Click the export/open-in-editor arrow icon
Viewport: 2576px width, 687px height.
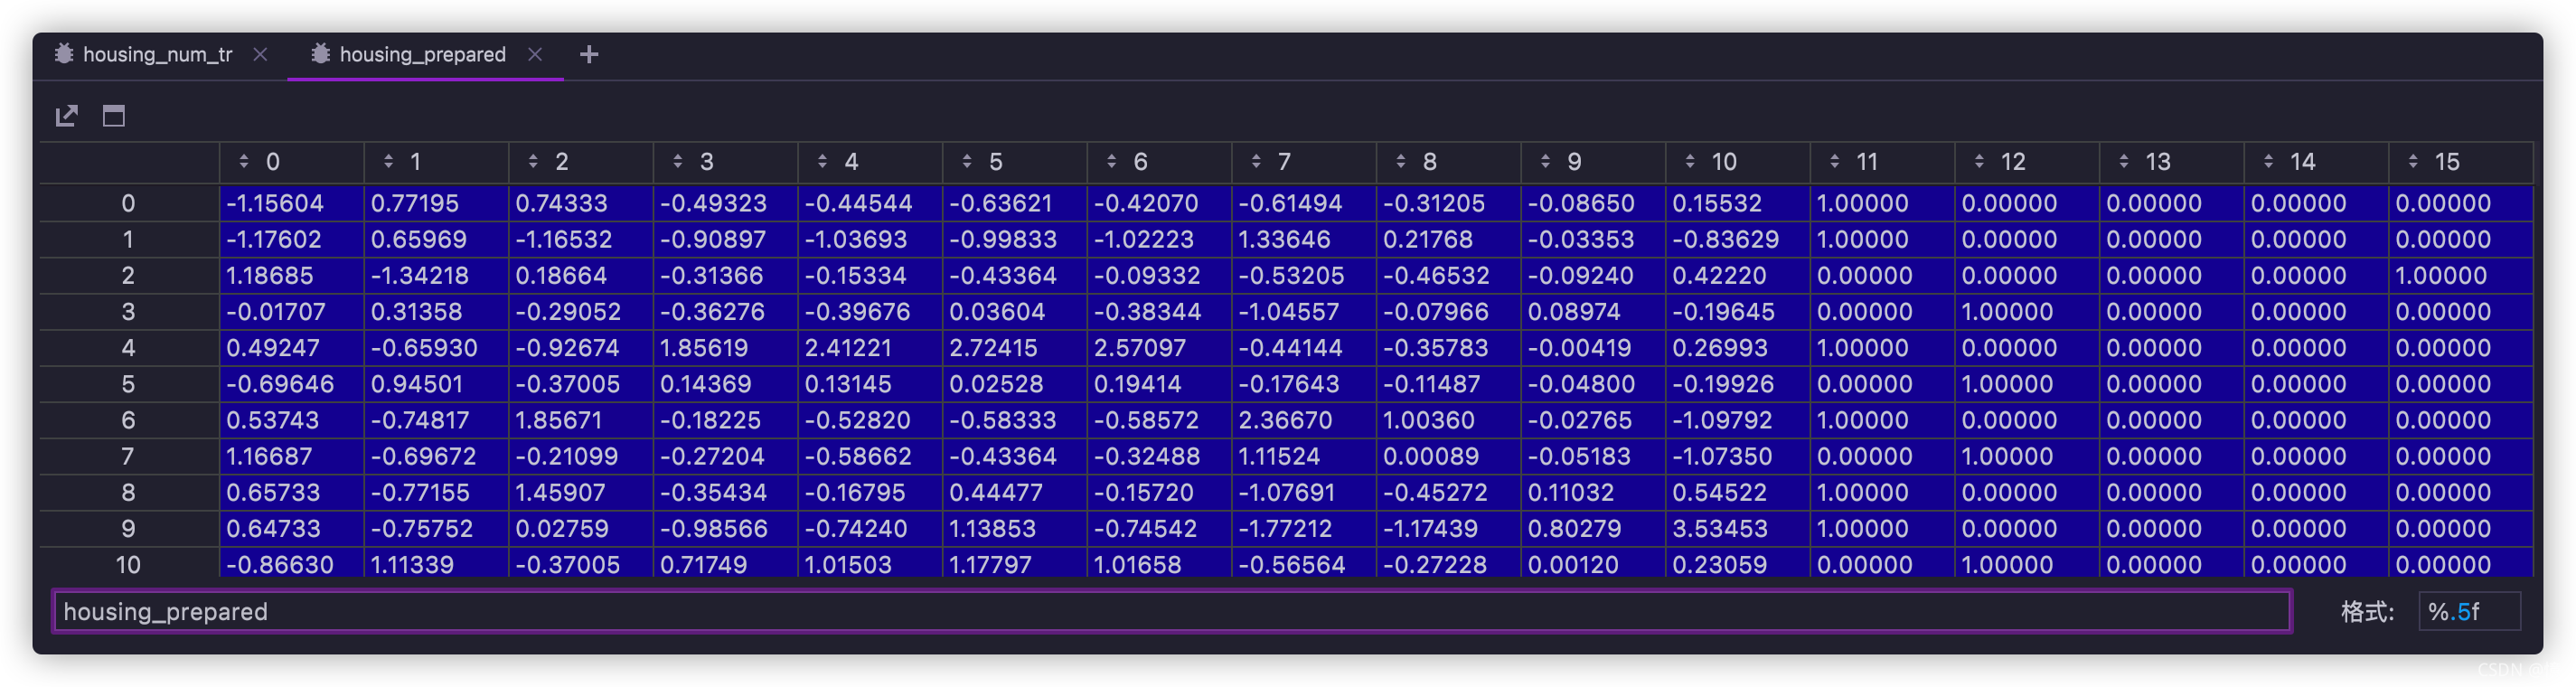[x=66, y=116]
